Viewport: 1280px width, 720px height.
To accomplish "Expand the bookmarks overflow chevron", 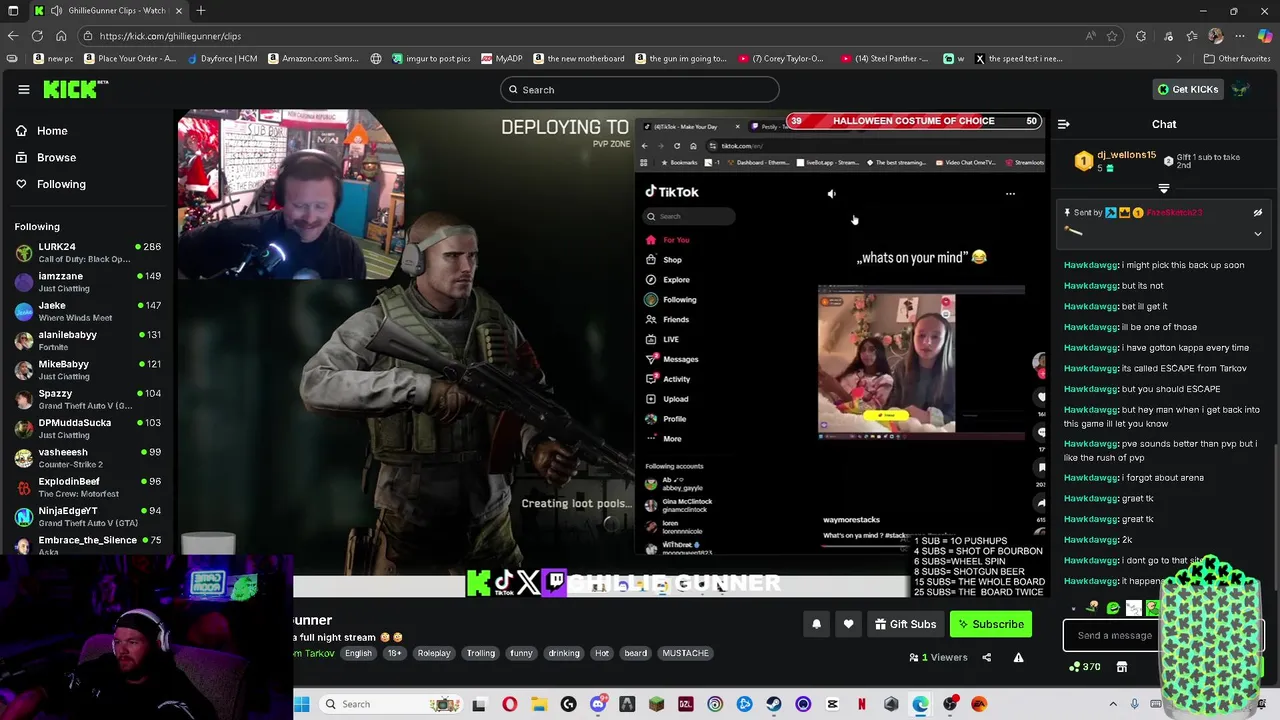I will coord(1179,58).
